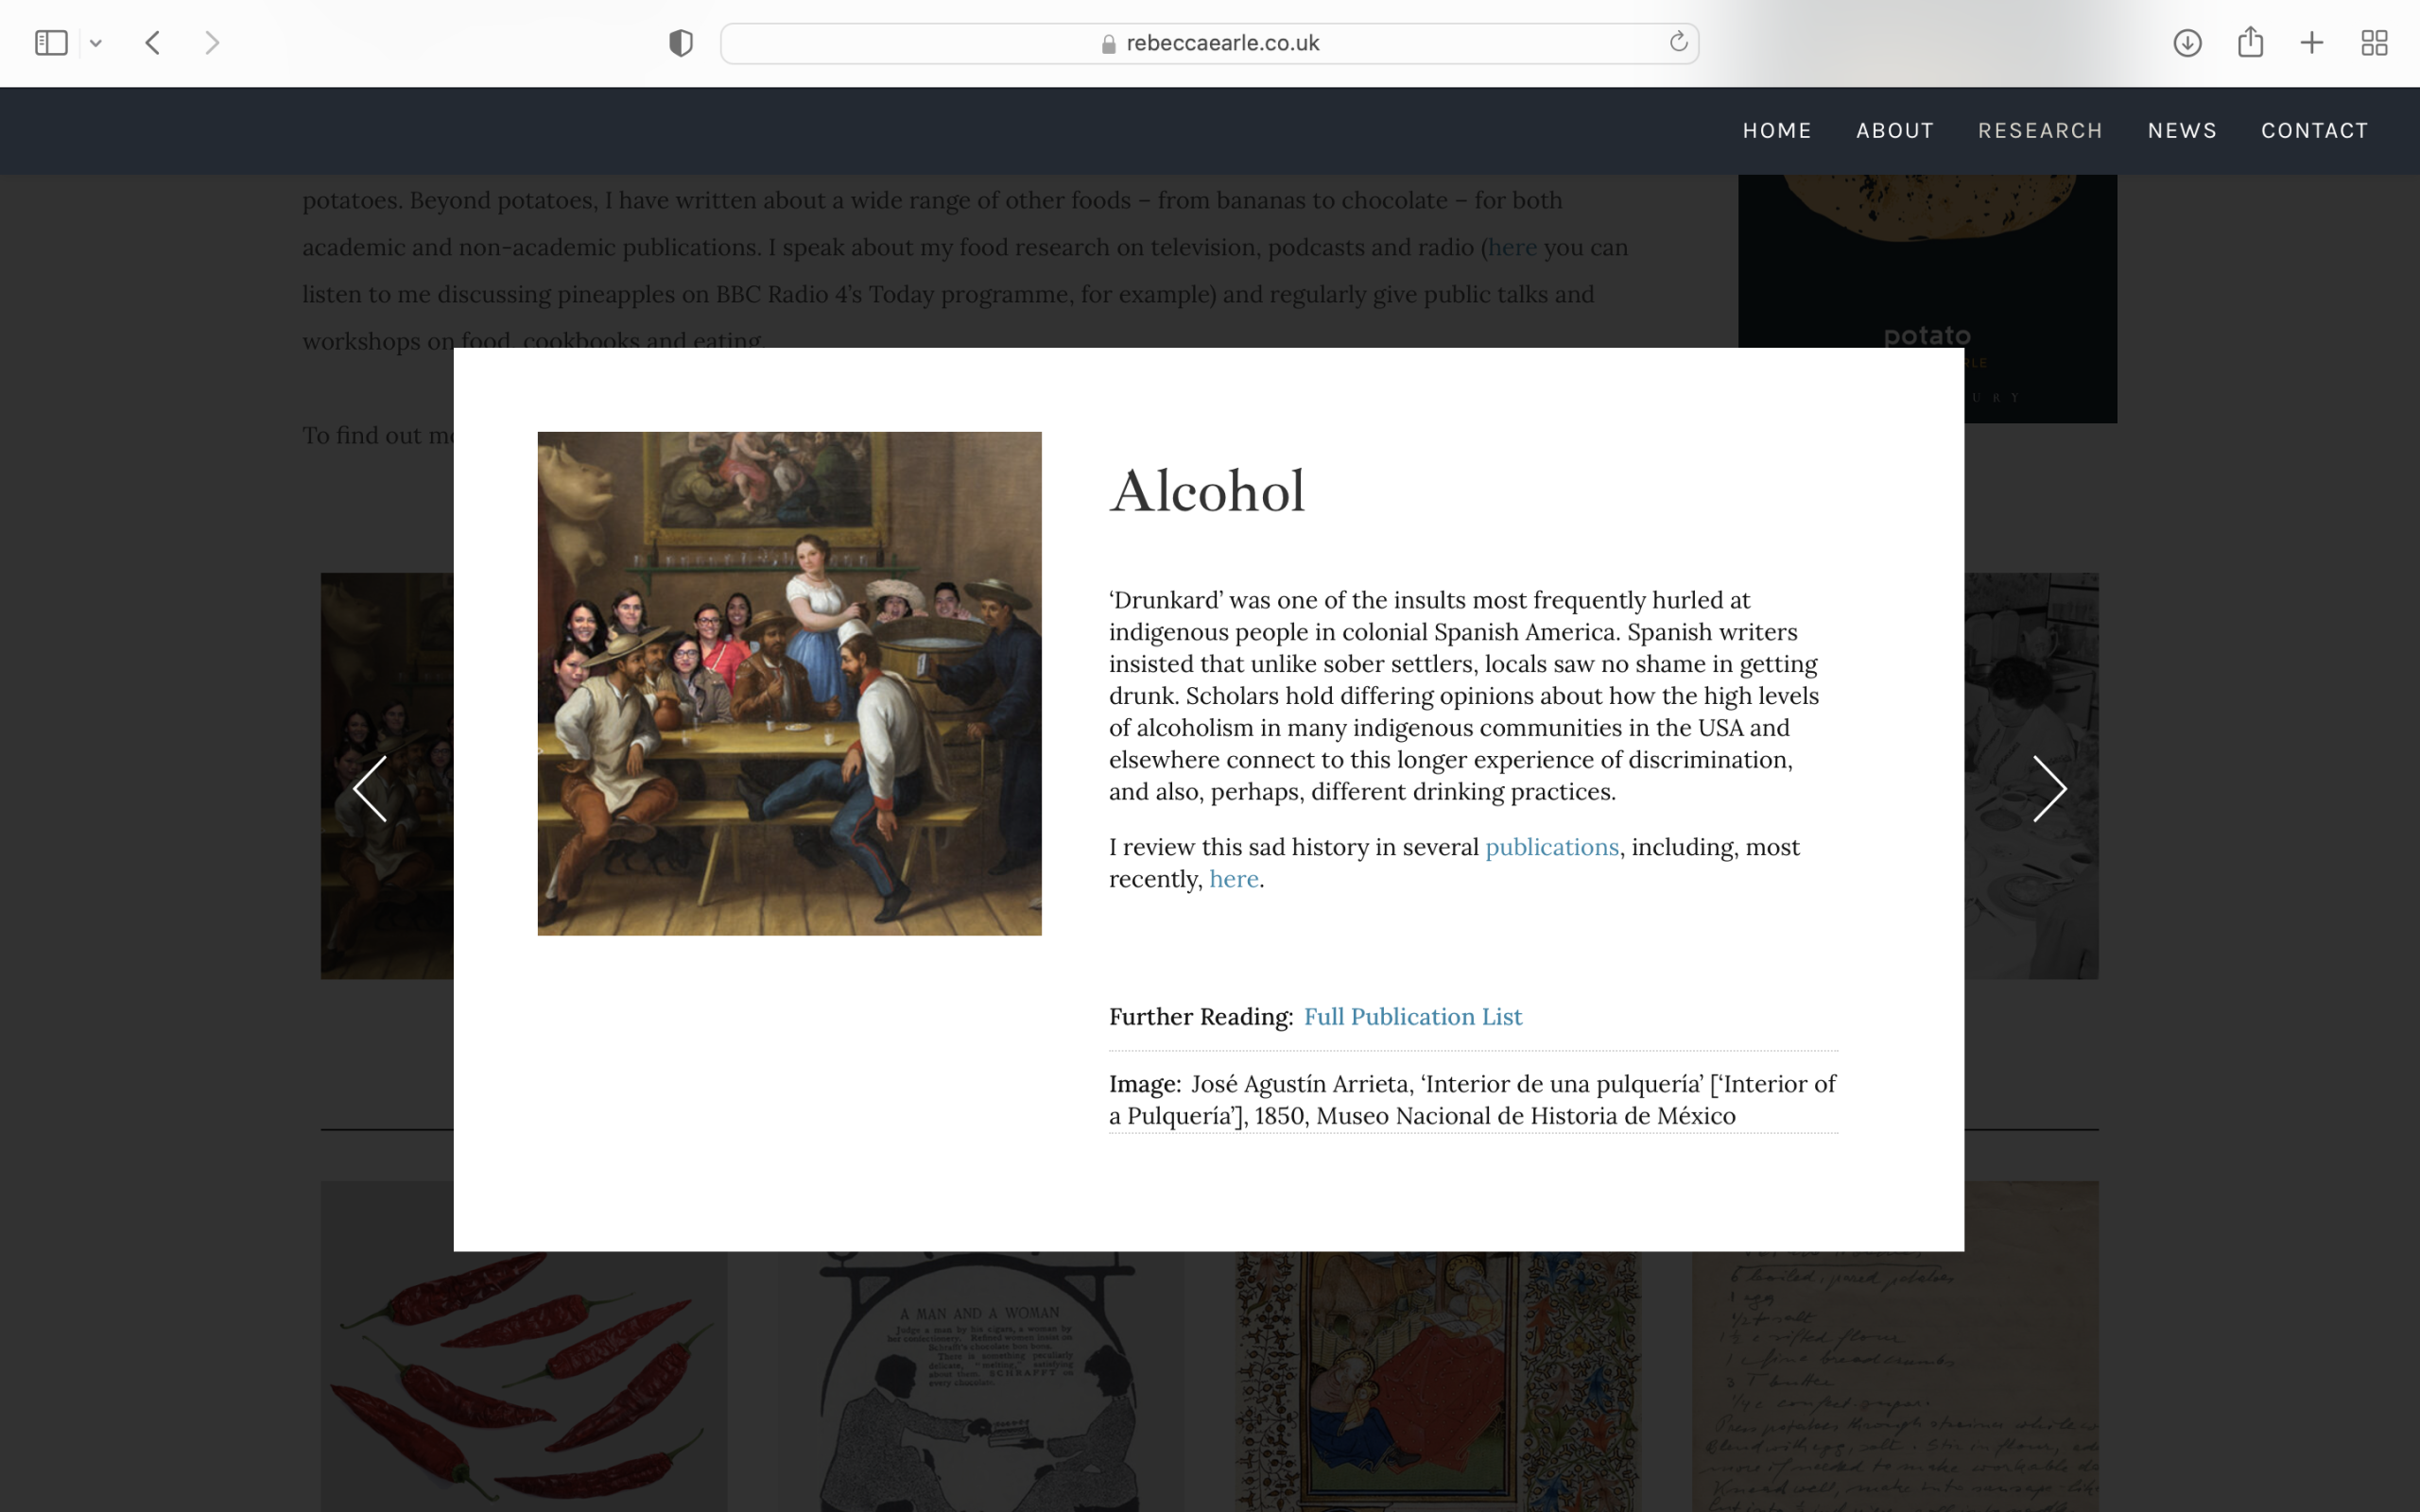Click the 'Further Reading:' label

pos(1200,1017)
